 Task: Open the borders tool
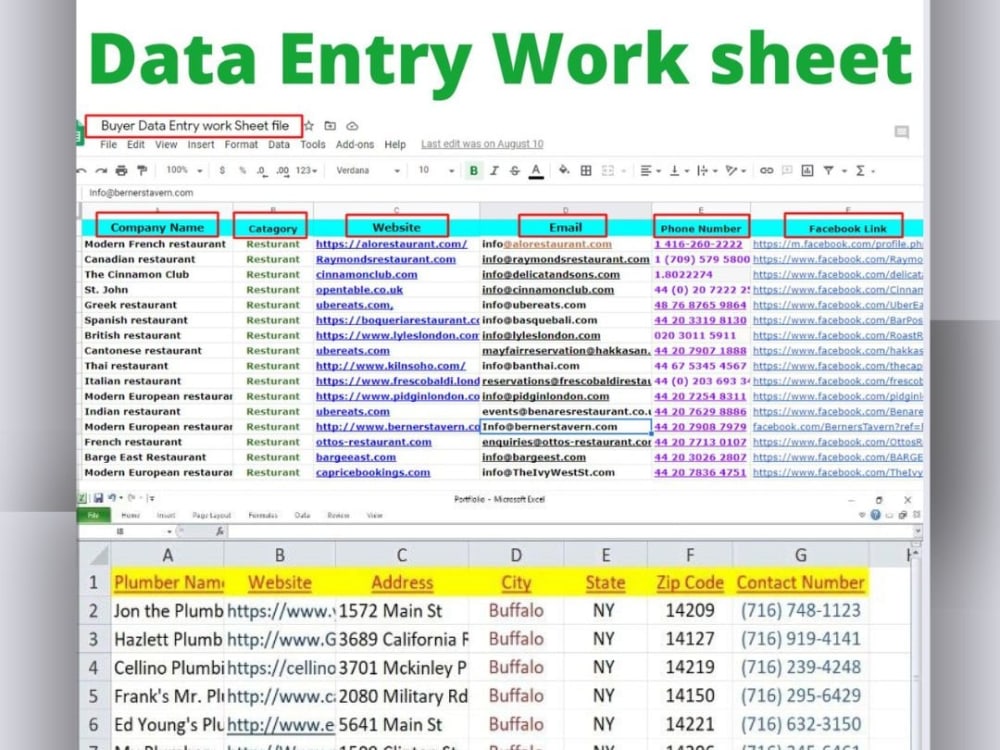[585, 170]
